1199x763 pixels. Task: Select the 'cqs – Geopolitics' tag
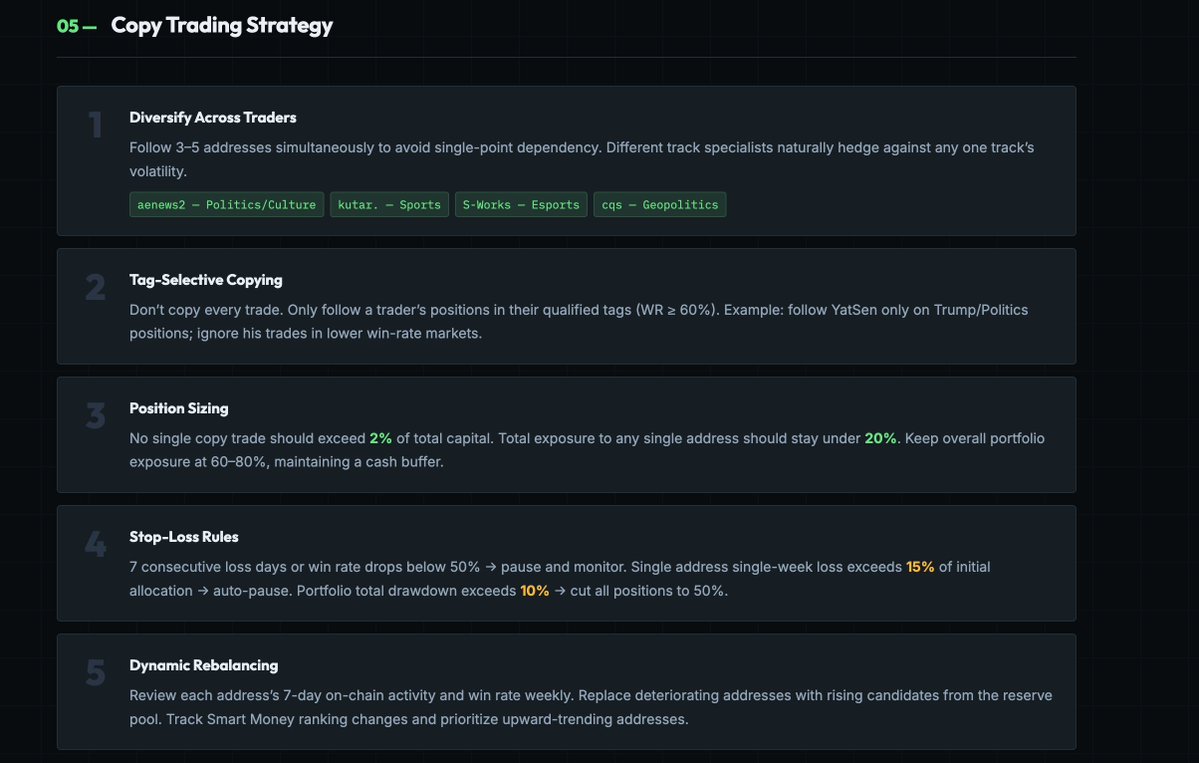tap(660, 205)
